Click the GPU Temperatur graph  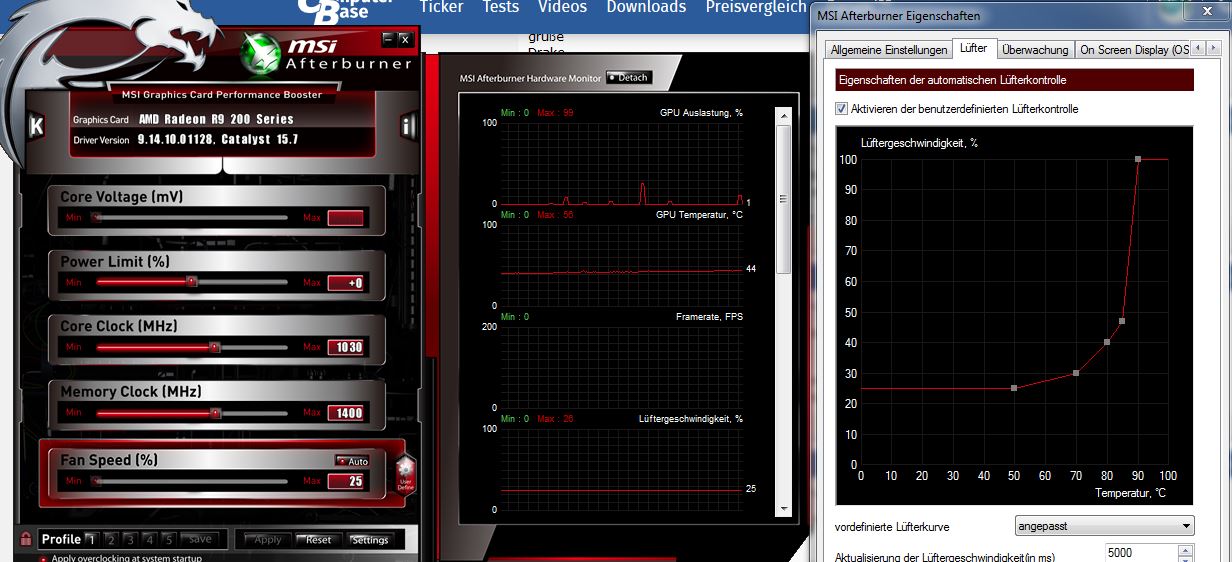[x=620, y=265]
